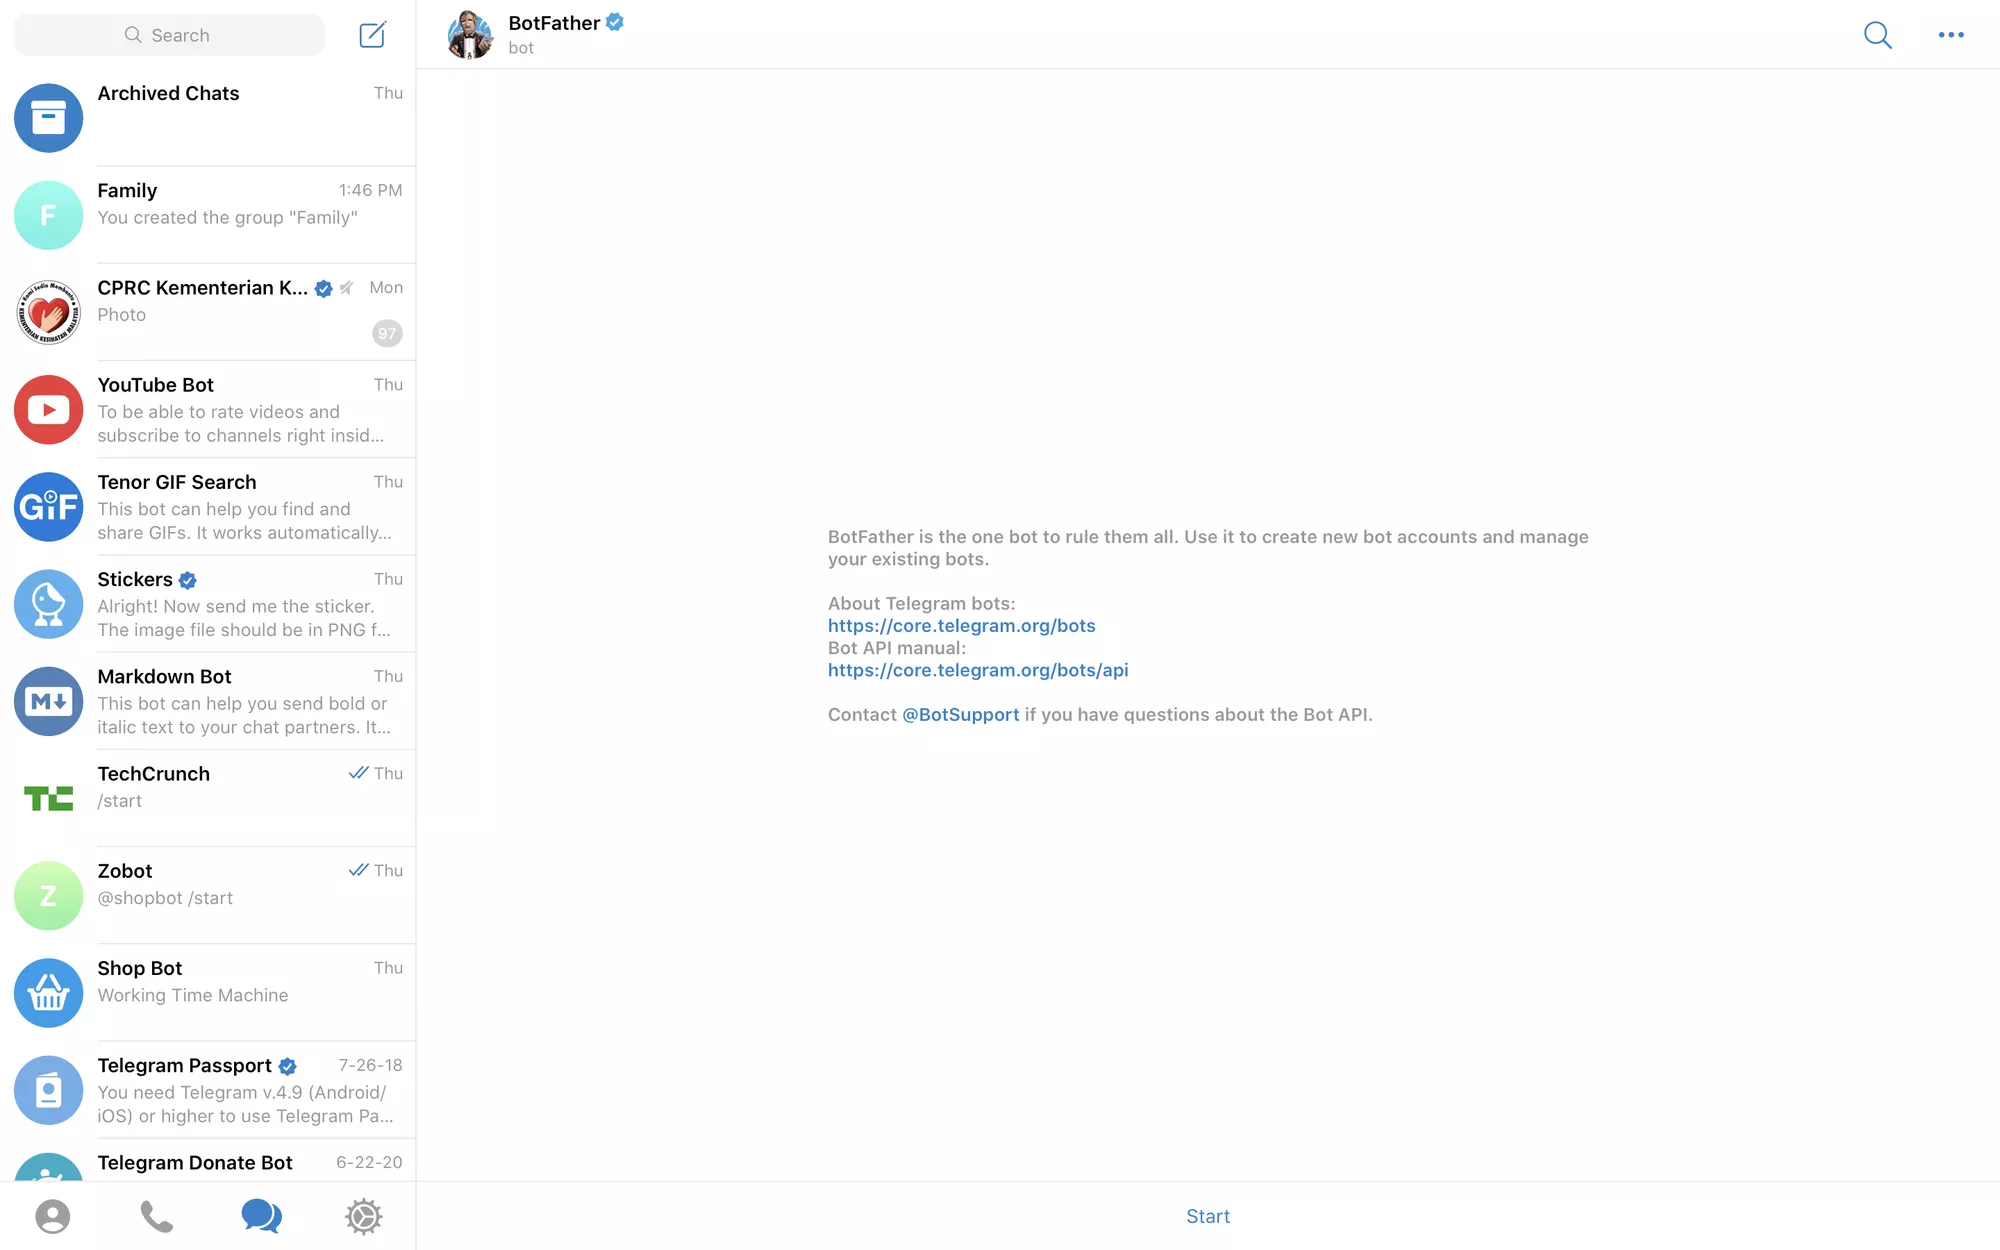The height and width of the screenshot is (1250, 2000).
Task: Open Bot API manual link
Action: coord(978,668)
